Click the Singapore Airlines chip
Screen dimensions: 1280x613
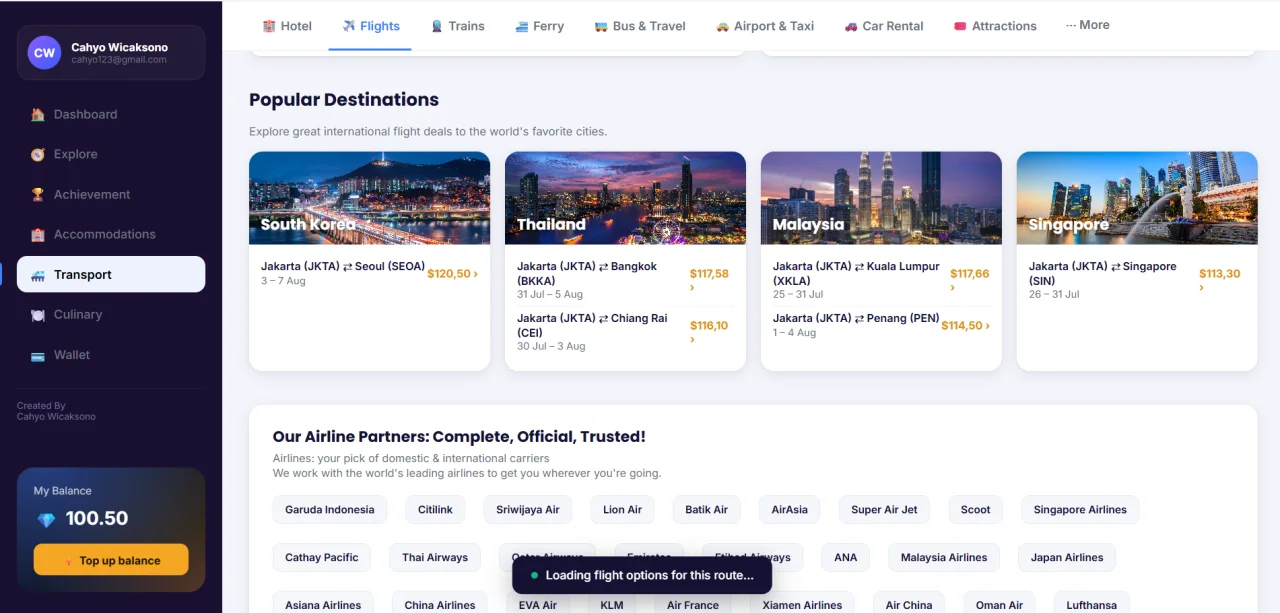[1080, 510]
